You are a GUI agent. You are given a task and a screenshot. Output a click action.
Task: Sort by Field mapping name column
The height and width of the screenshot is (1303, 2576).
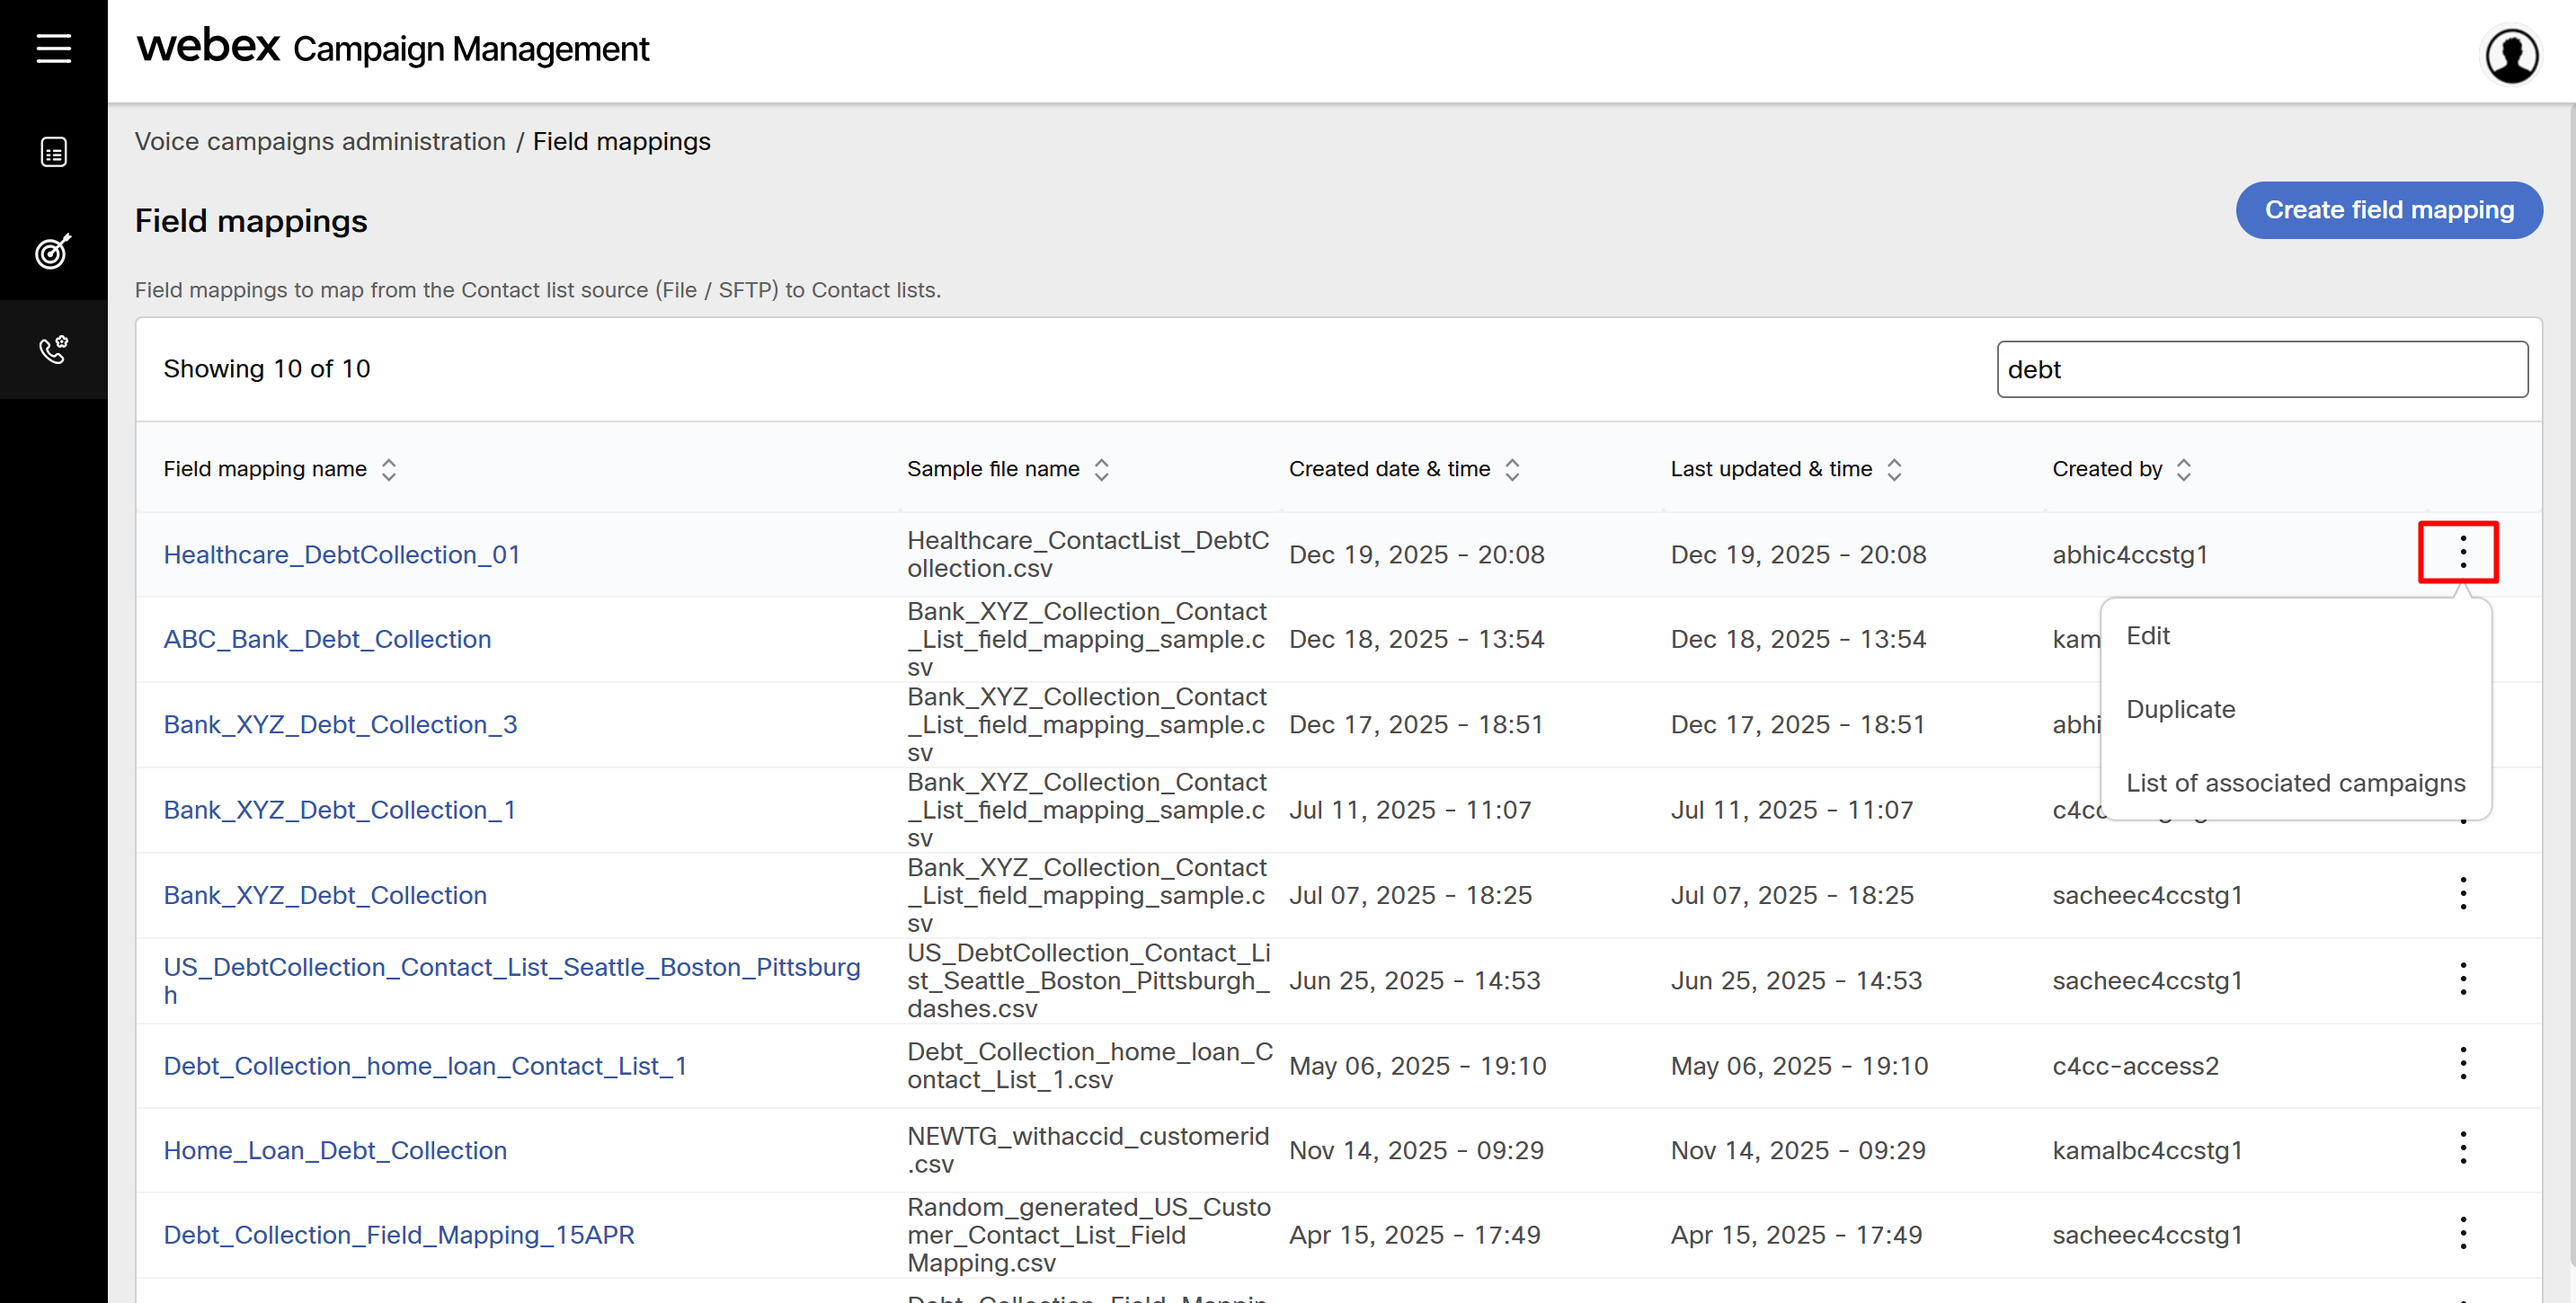click(389, 469)
